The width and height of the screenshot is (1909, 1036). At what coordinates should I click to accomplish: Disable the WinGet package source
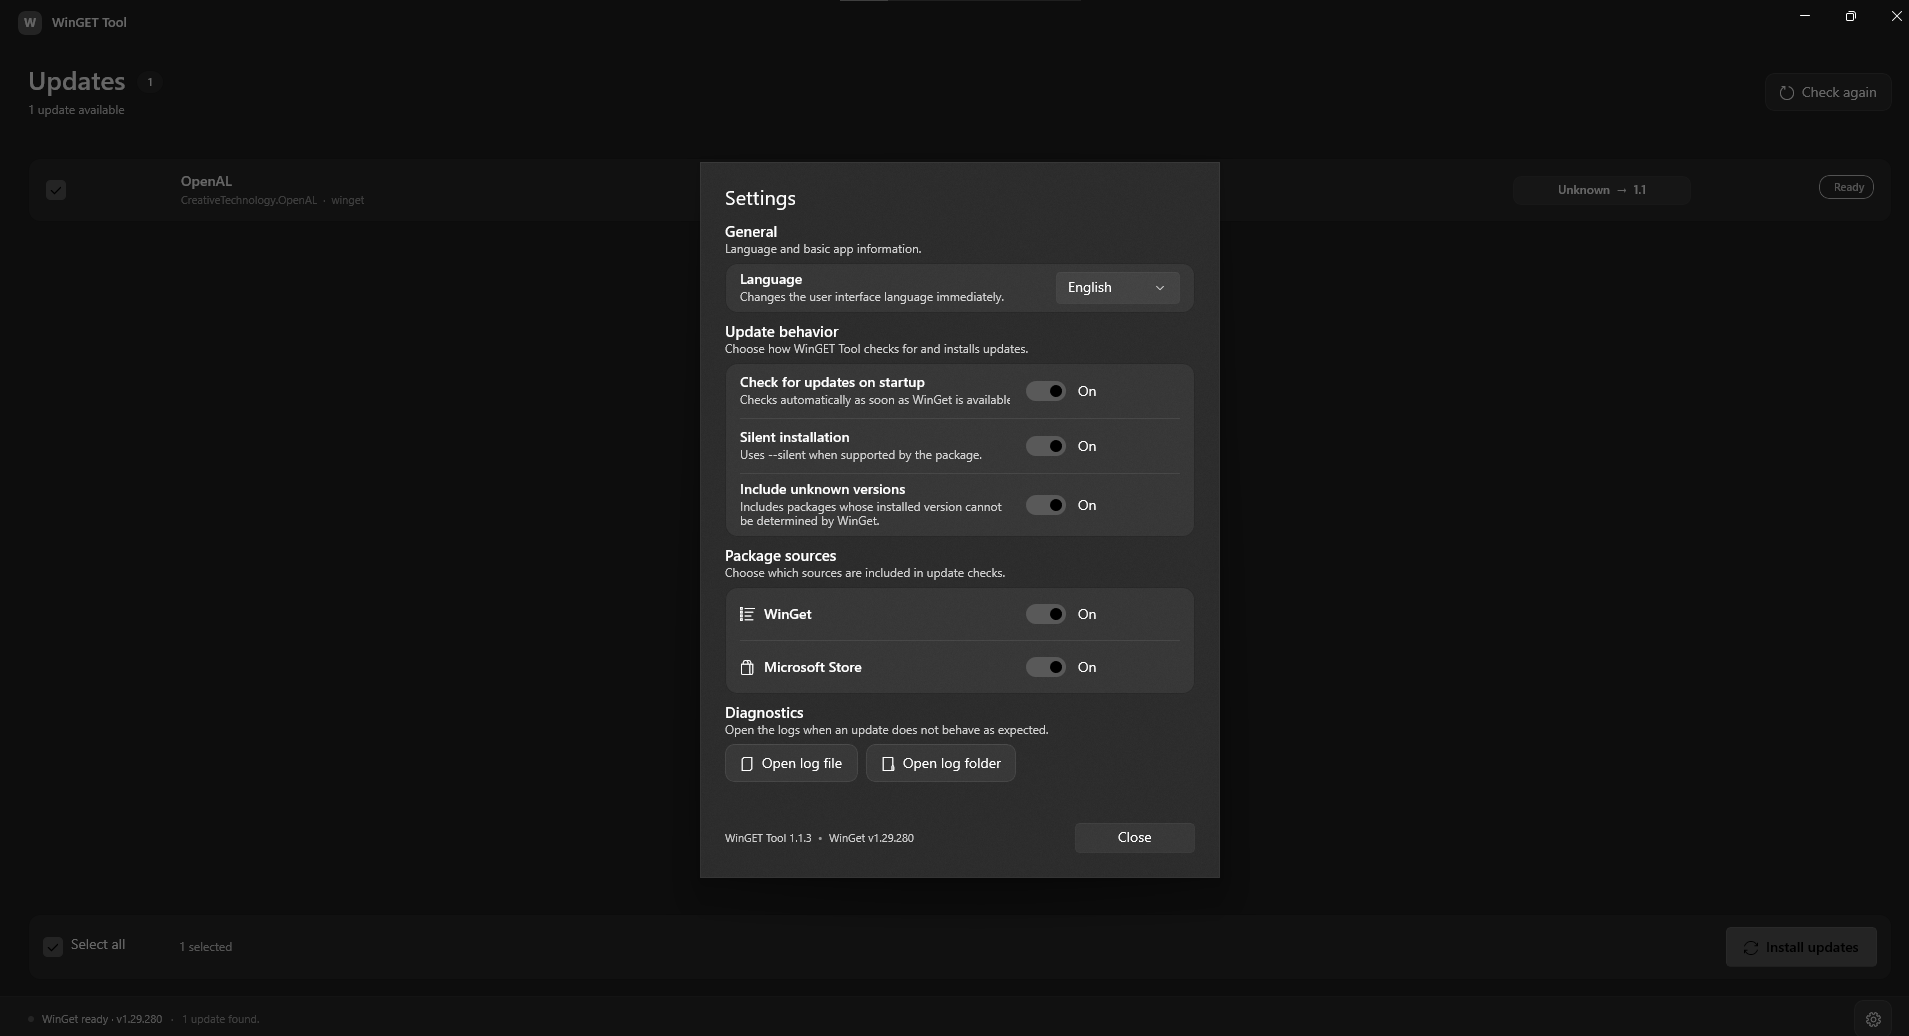(1046, 614)
